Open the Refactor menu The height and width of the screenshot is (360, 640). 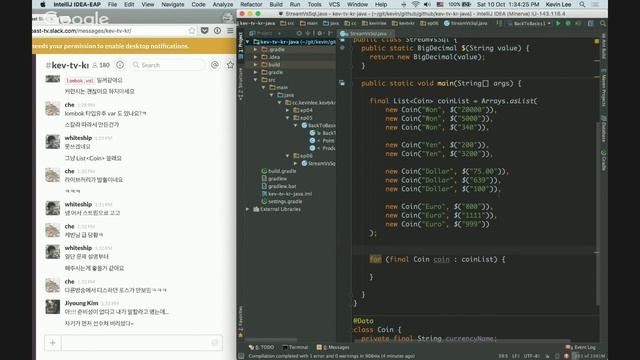click(251, 4)
